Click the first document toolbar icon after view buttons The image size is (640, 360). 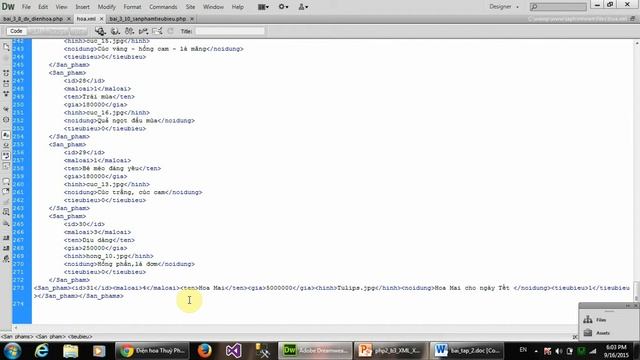100,31
